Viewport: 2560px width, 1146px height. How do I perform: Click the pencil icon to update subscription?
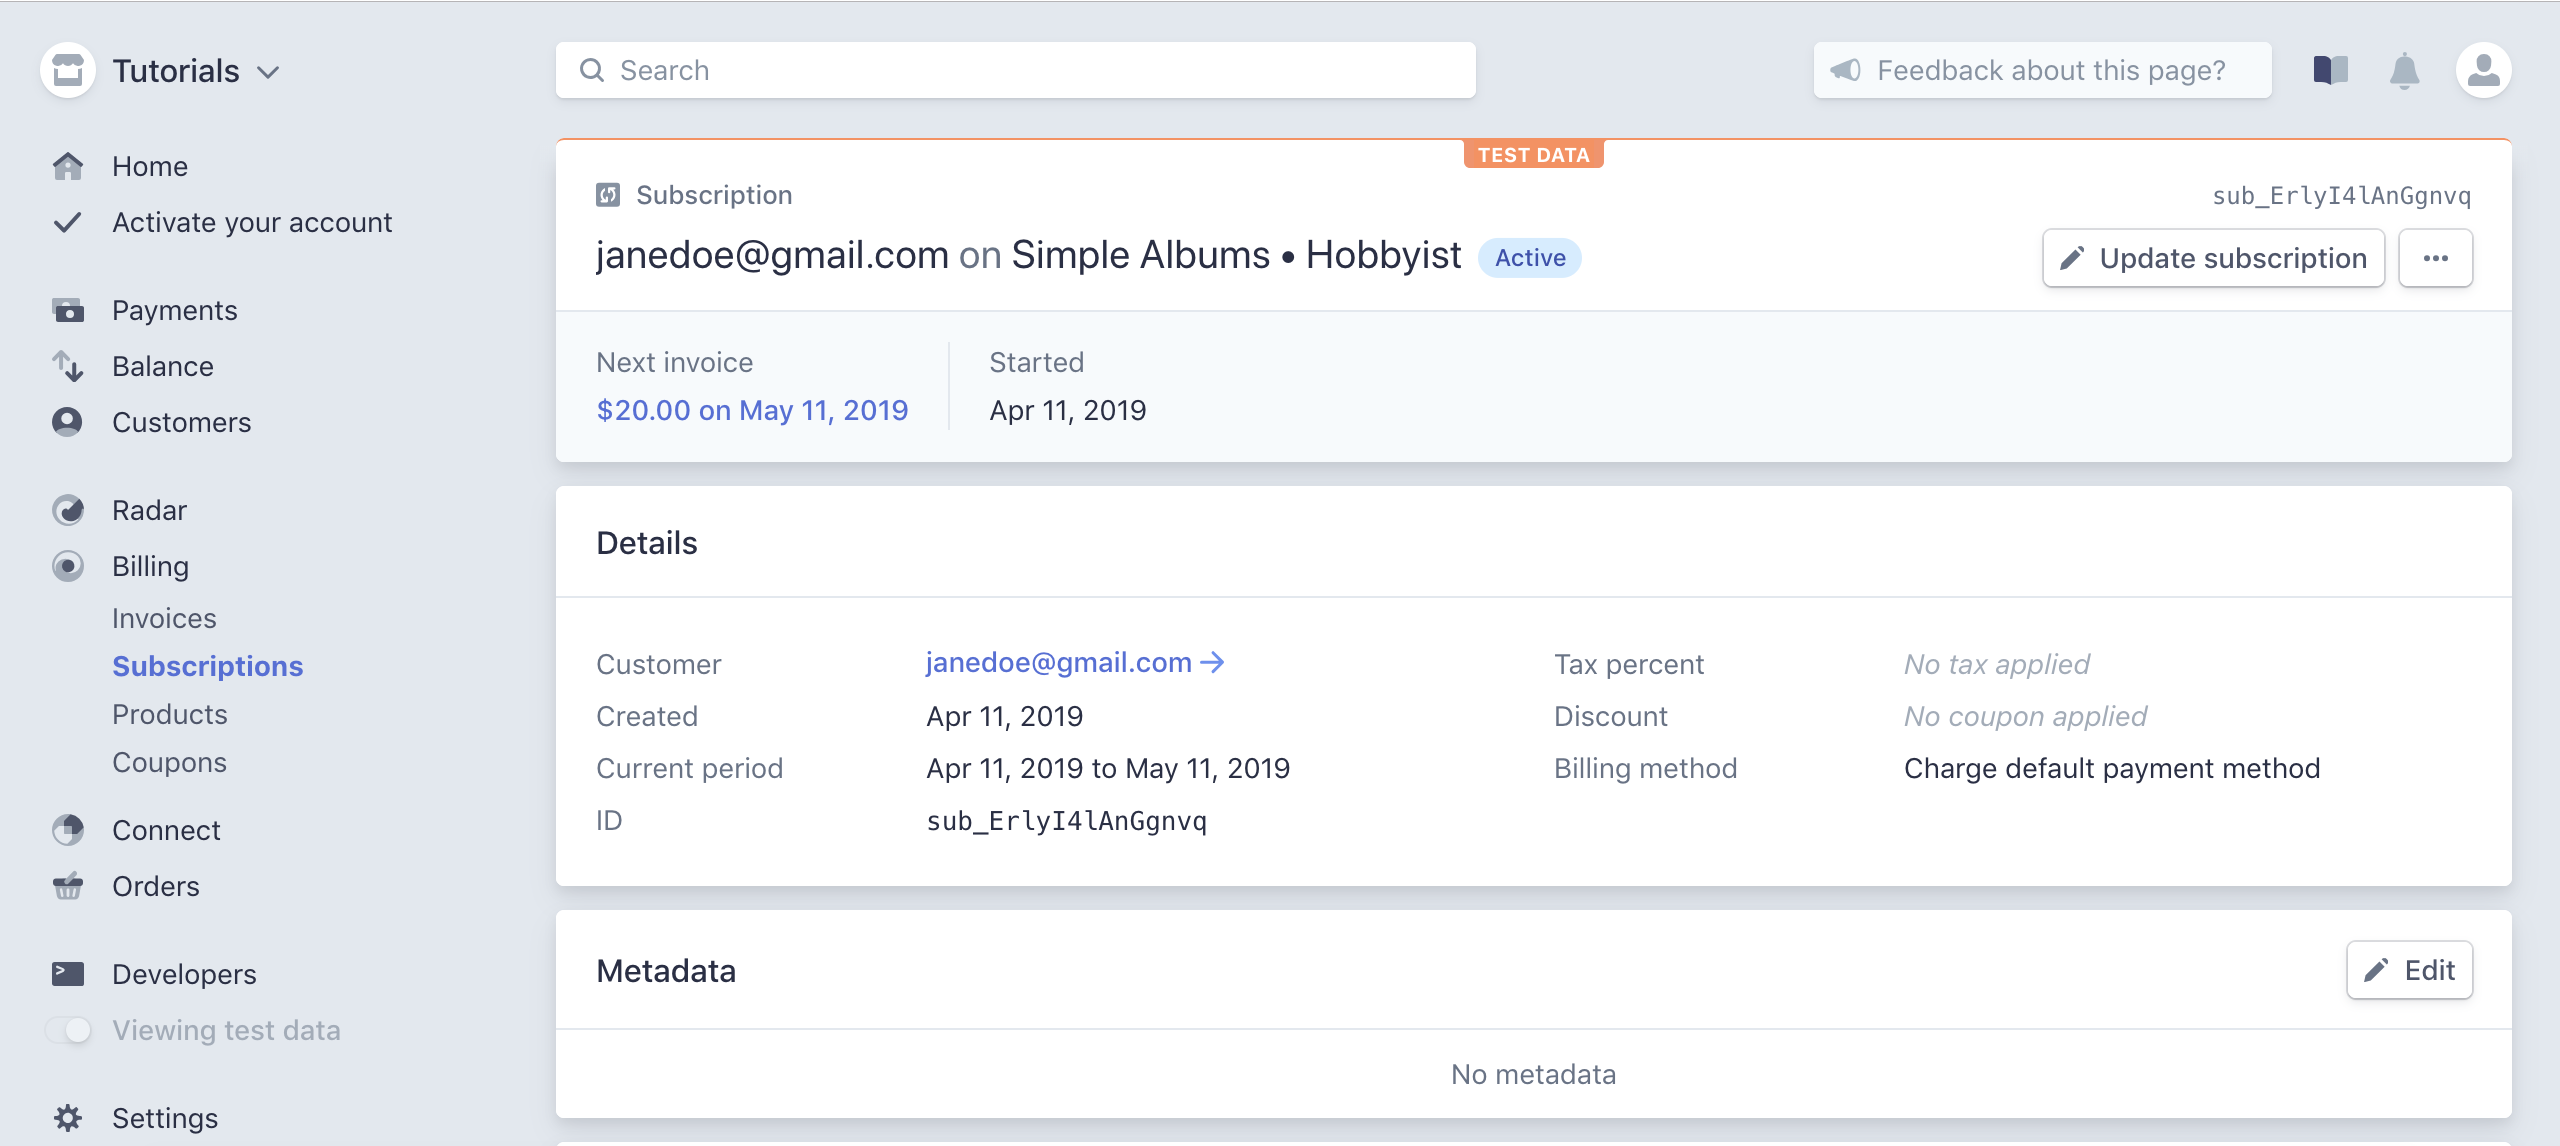click(2073, 258)
